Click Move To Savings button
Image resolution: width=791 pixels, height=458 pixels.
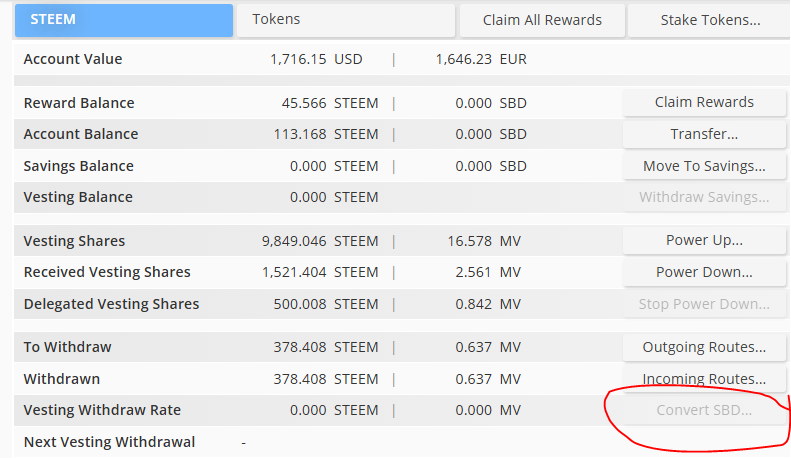[x=704, y=166]
